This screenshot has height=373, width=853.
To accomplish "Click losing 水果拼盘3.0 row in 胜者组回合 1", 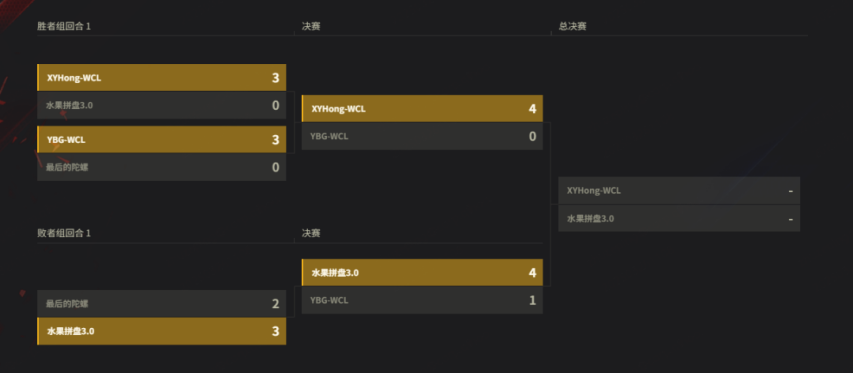I will point(162,105).
